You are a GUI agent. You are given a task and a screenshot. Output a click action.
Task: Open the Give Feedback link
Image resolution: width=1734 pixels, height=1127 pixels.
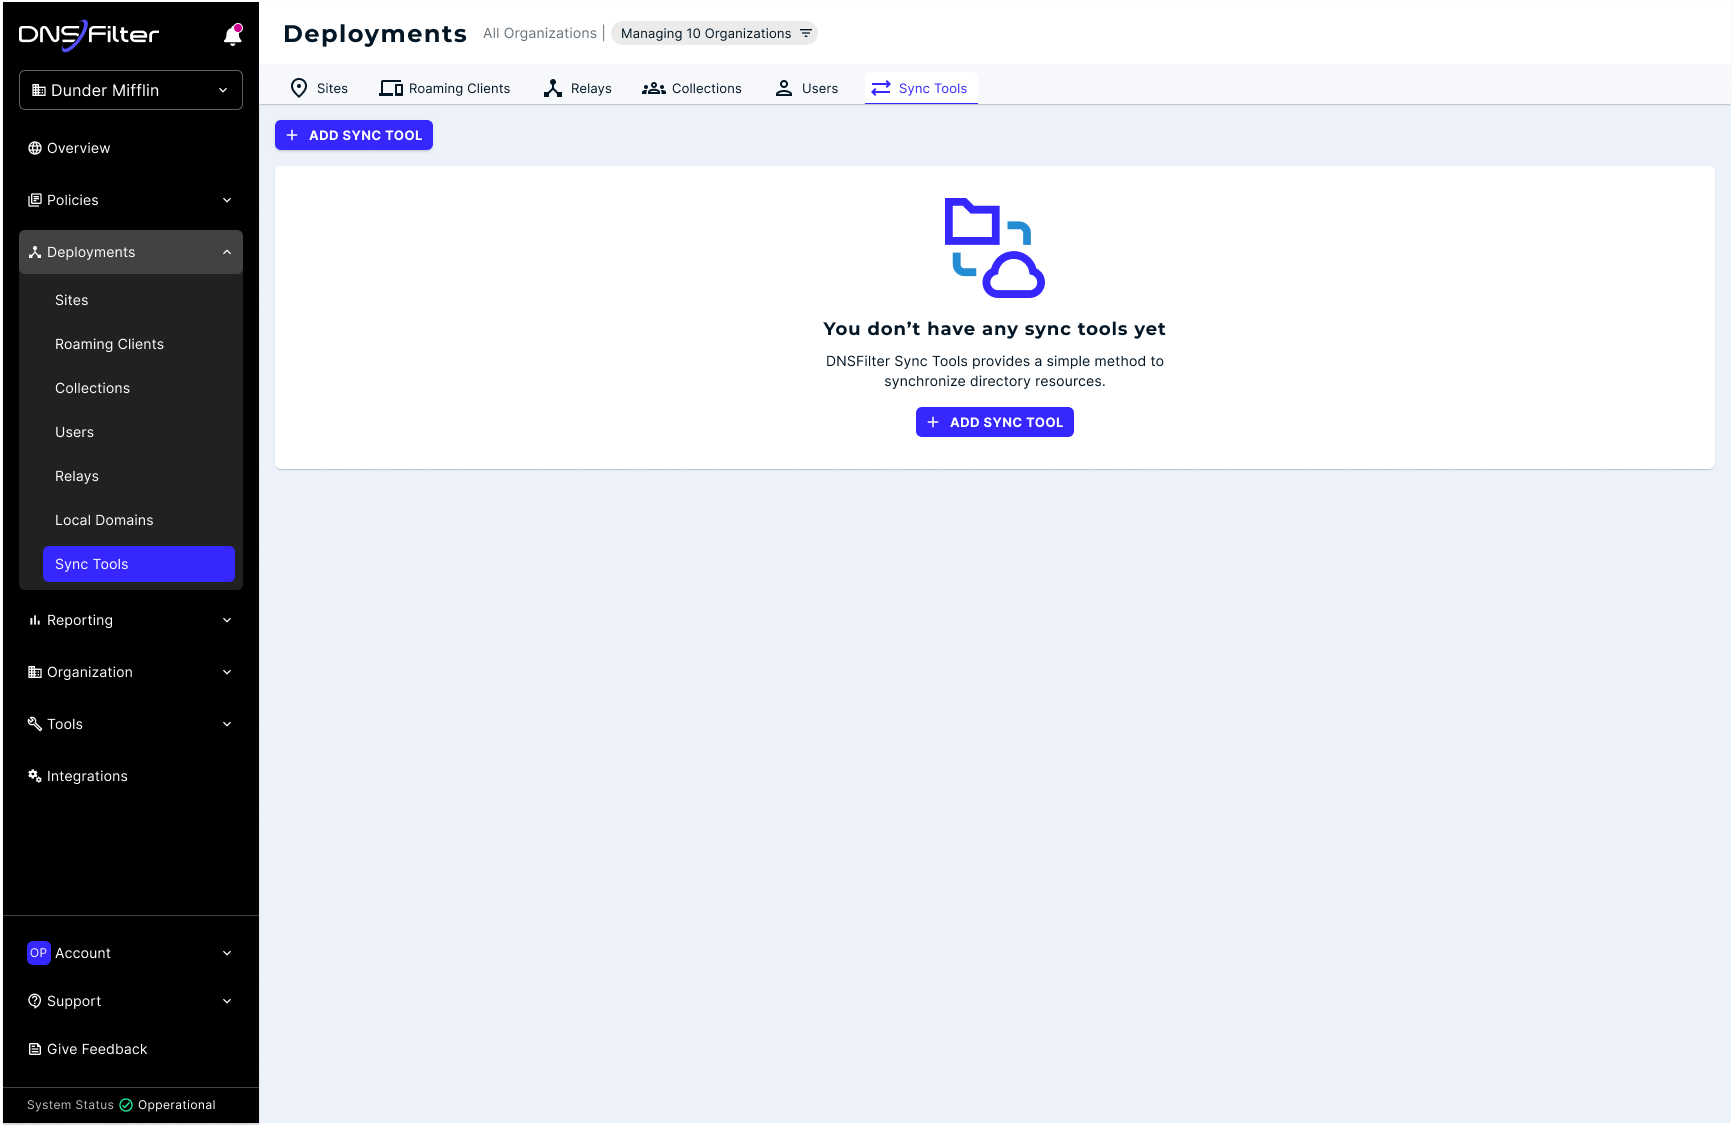coord(131,1049)
